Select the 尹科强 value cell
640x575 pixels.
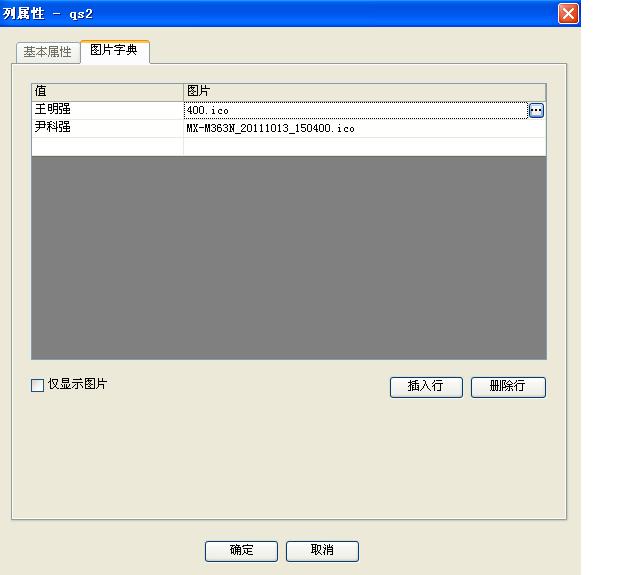107,128
